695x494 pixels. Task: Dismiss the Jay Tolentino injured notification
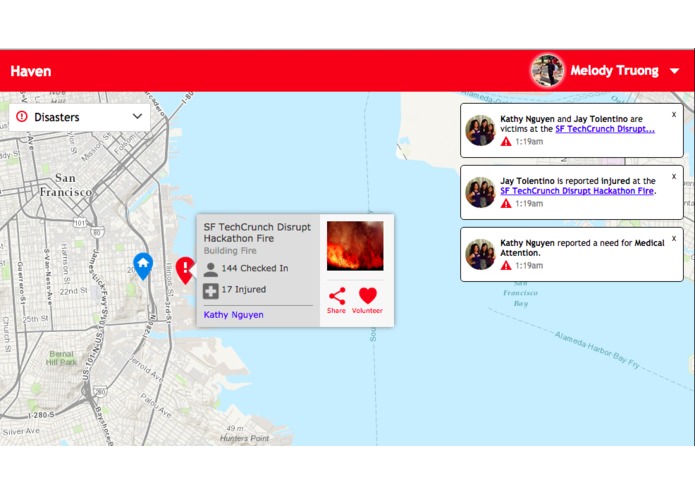click(674, 176)
